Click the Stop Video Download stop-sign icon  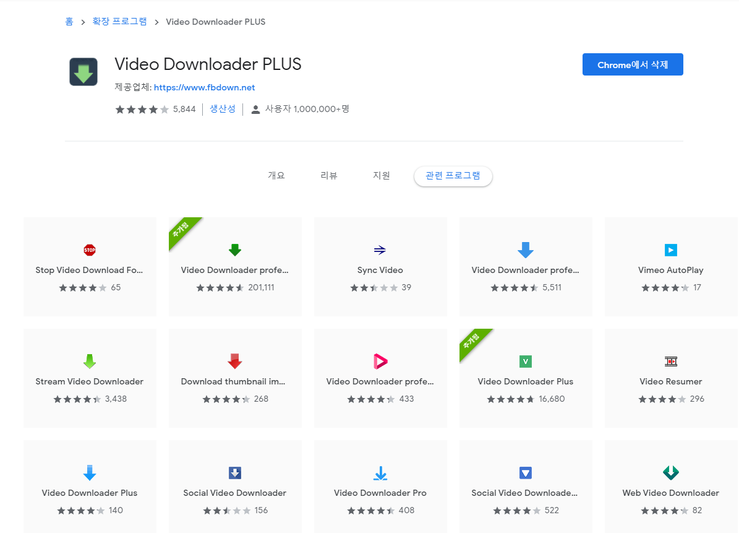[90, 250]
